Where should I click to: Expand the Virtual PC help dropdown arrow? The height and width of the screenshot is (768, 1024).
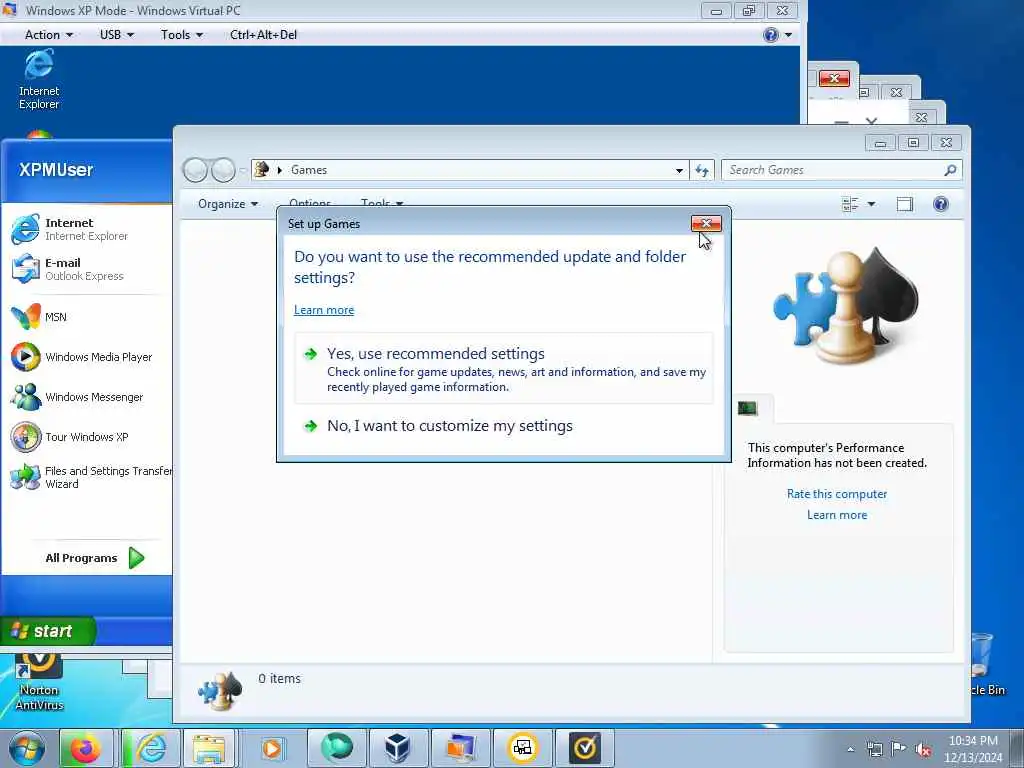coord(788,35)
